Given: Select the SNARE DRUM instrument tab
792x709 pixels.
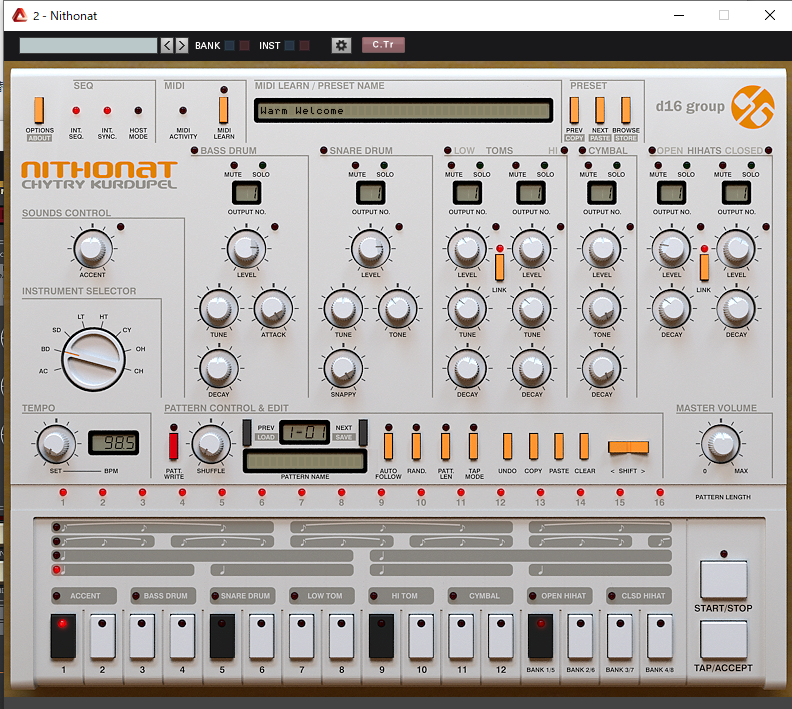Looking at the screenshot, I should [x=242, y=596].
